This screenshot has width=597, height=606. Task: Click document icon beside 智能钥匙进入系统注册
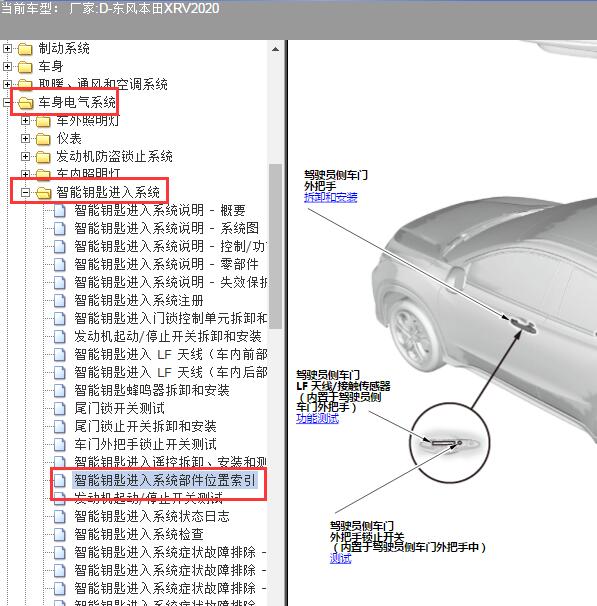[x=60, y=300]
